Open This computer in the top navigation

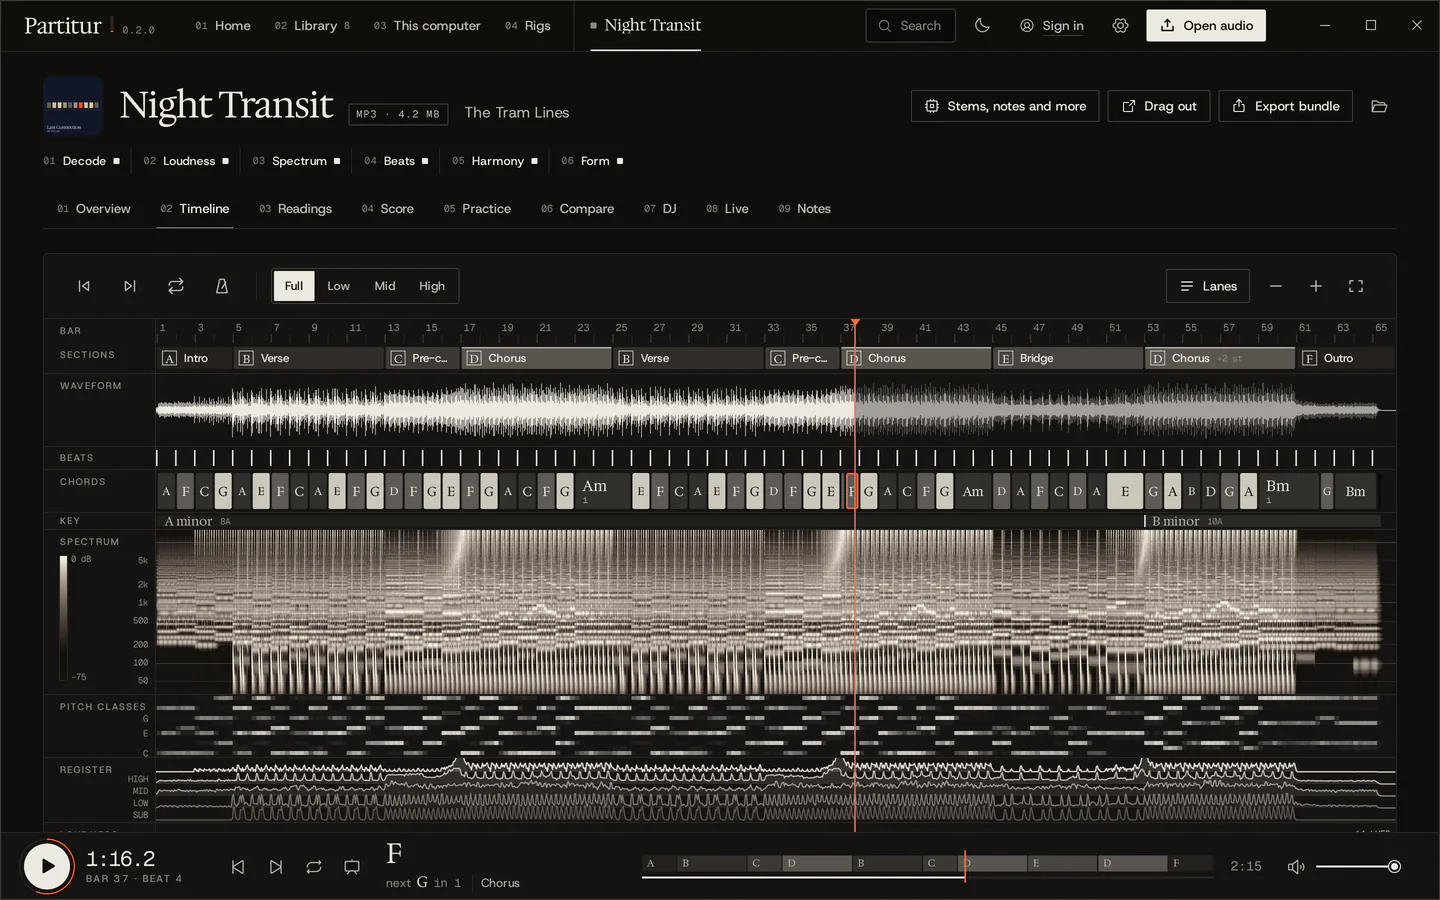pyautogui.click(x=427, y=26)
